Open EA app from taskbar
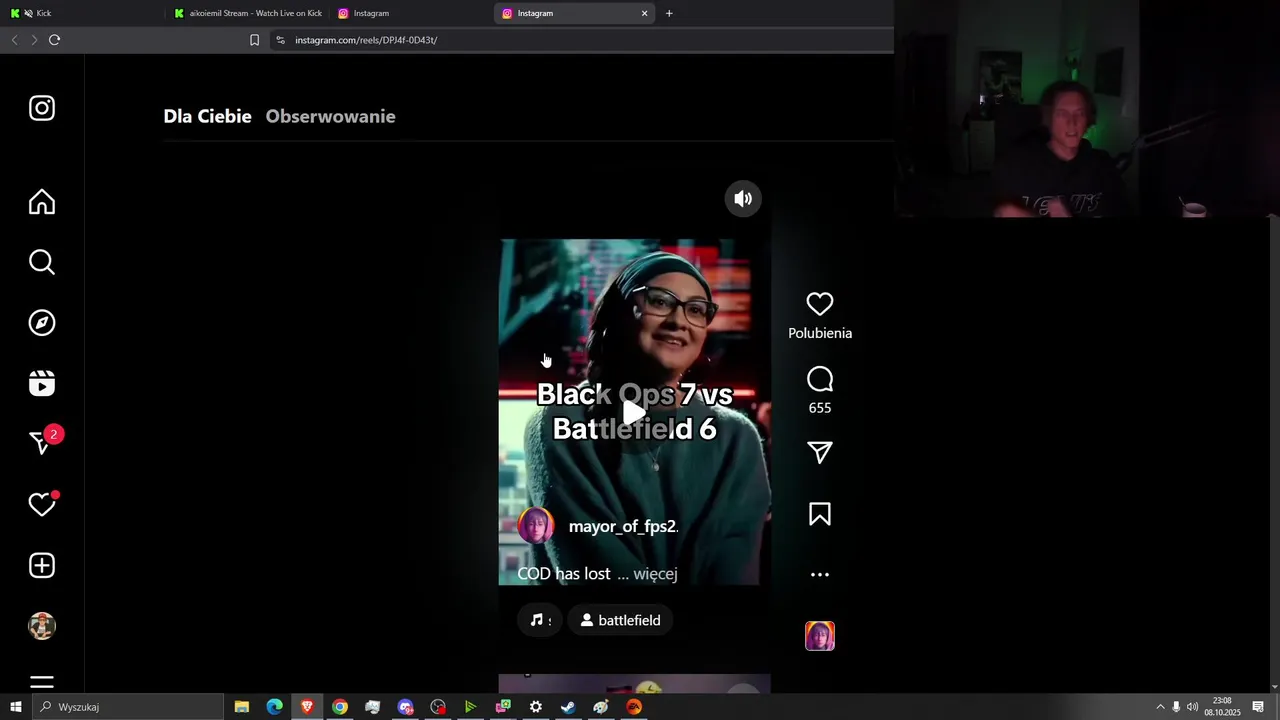The width and height of the screenshot is (1280, 720). 634,707
